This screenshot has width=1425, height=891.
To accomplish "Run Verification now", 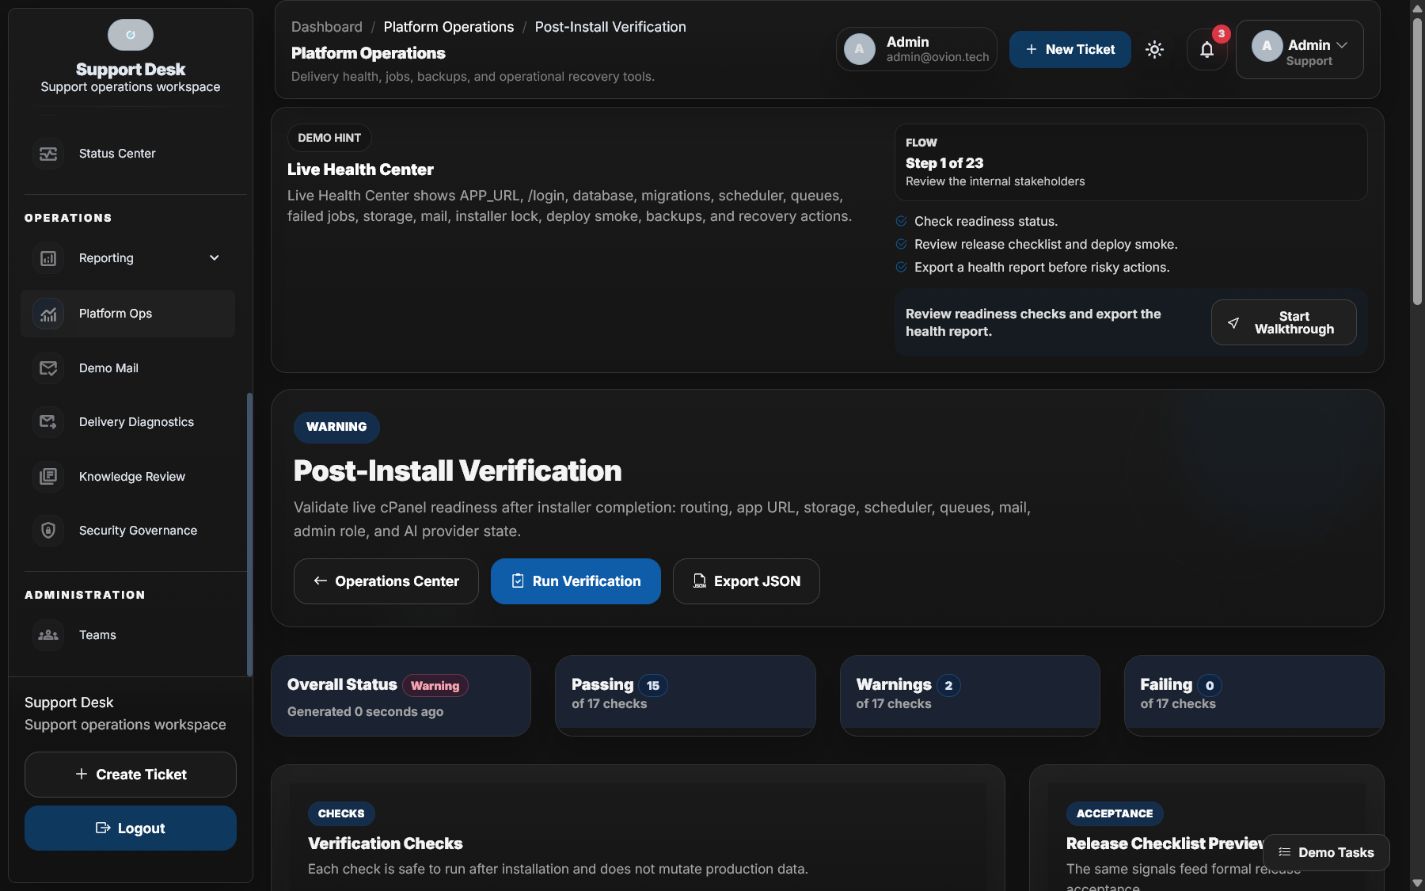I will 576,581.
